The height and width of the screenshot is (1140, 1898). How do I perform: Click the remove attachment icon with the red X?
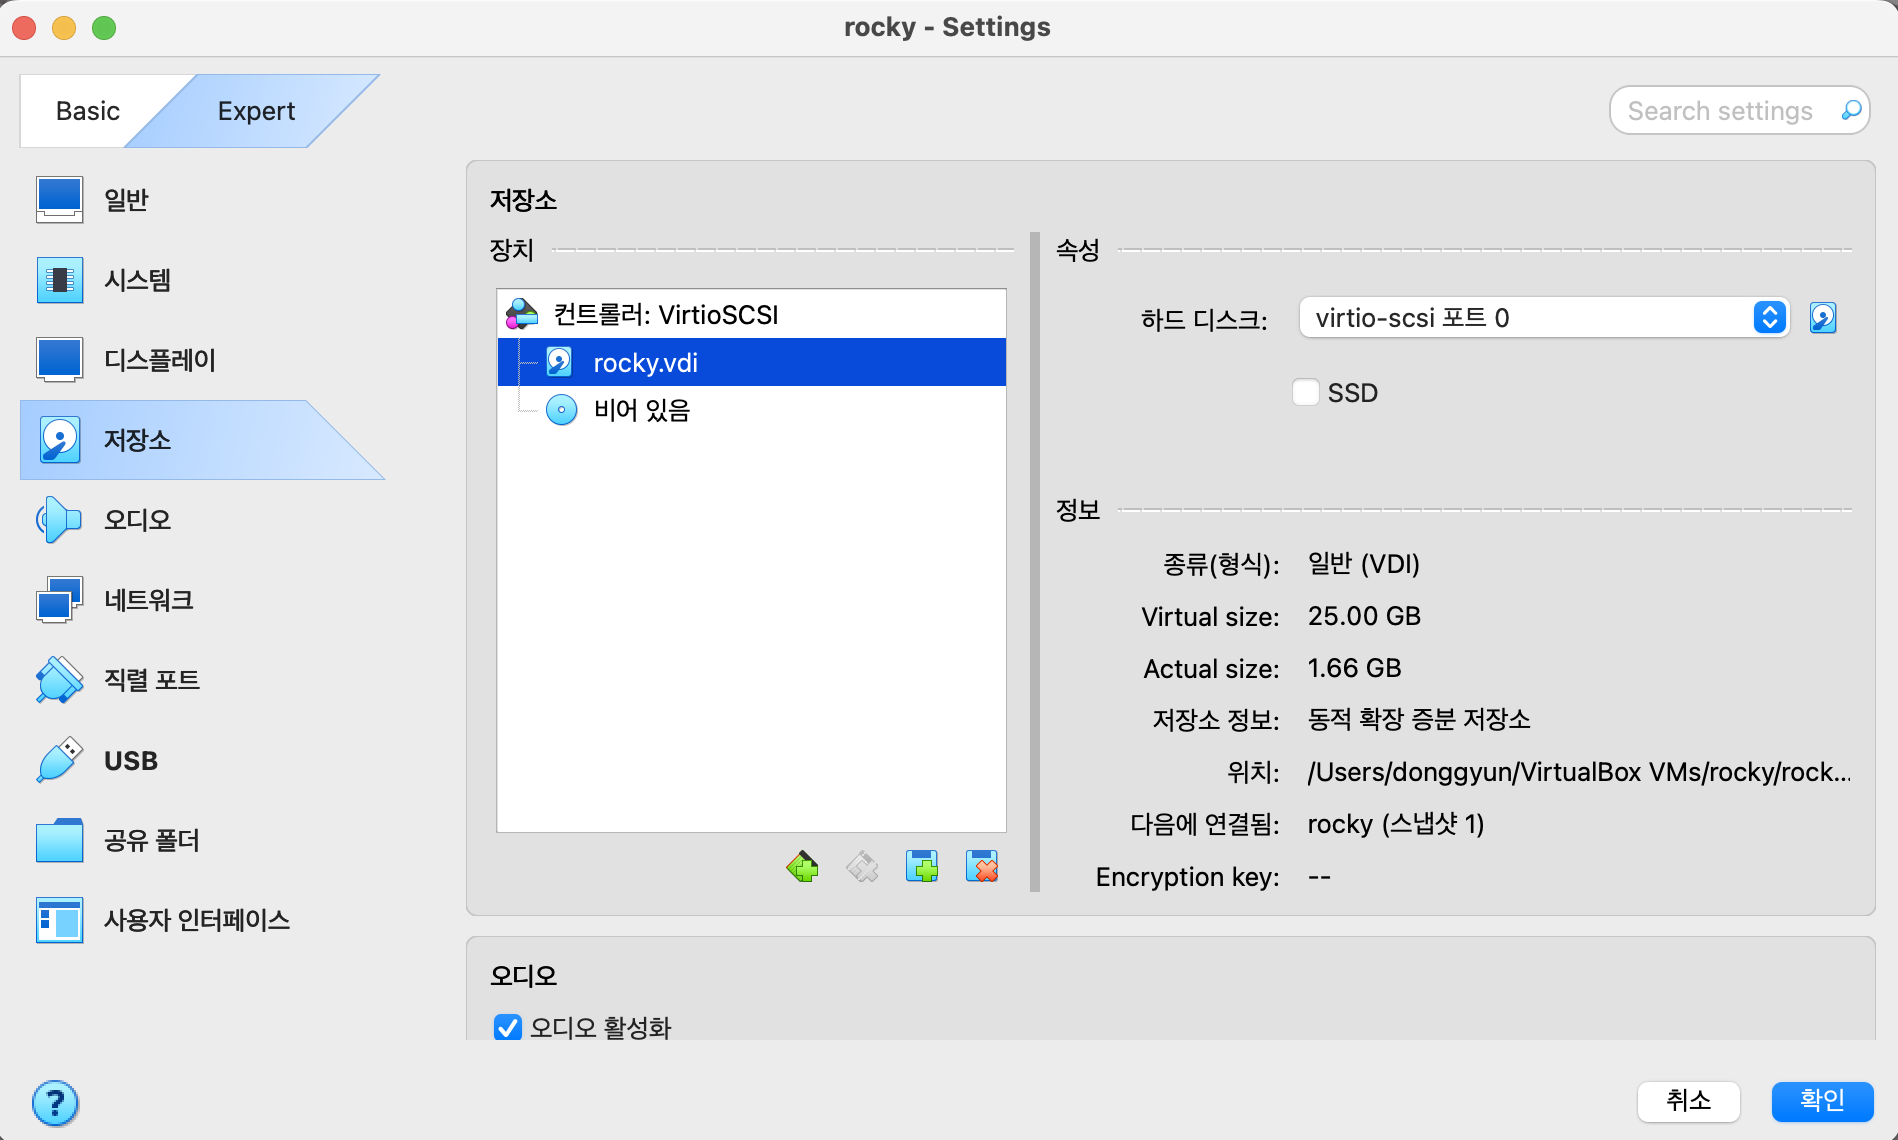click(982, 866)
